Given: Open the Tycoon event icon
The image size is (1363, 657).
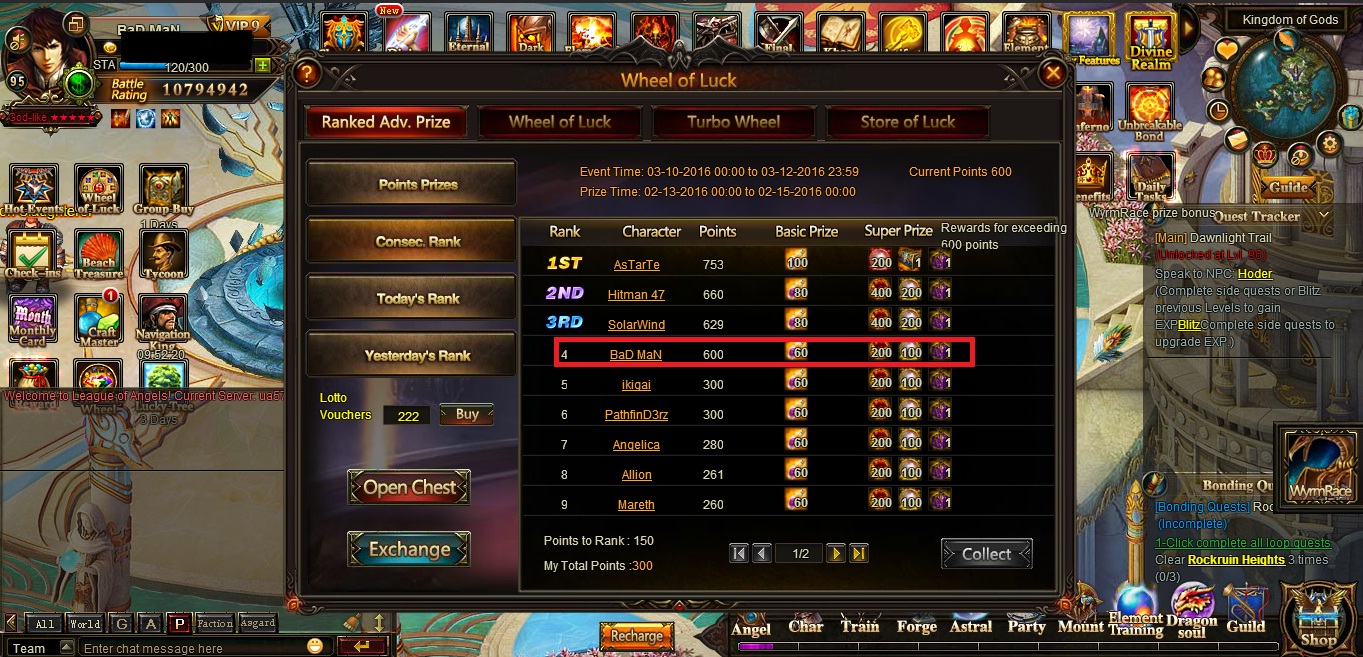Looking at the screenshot, I should [163, 253].
